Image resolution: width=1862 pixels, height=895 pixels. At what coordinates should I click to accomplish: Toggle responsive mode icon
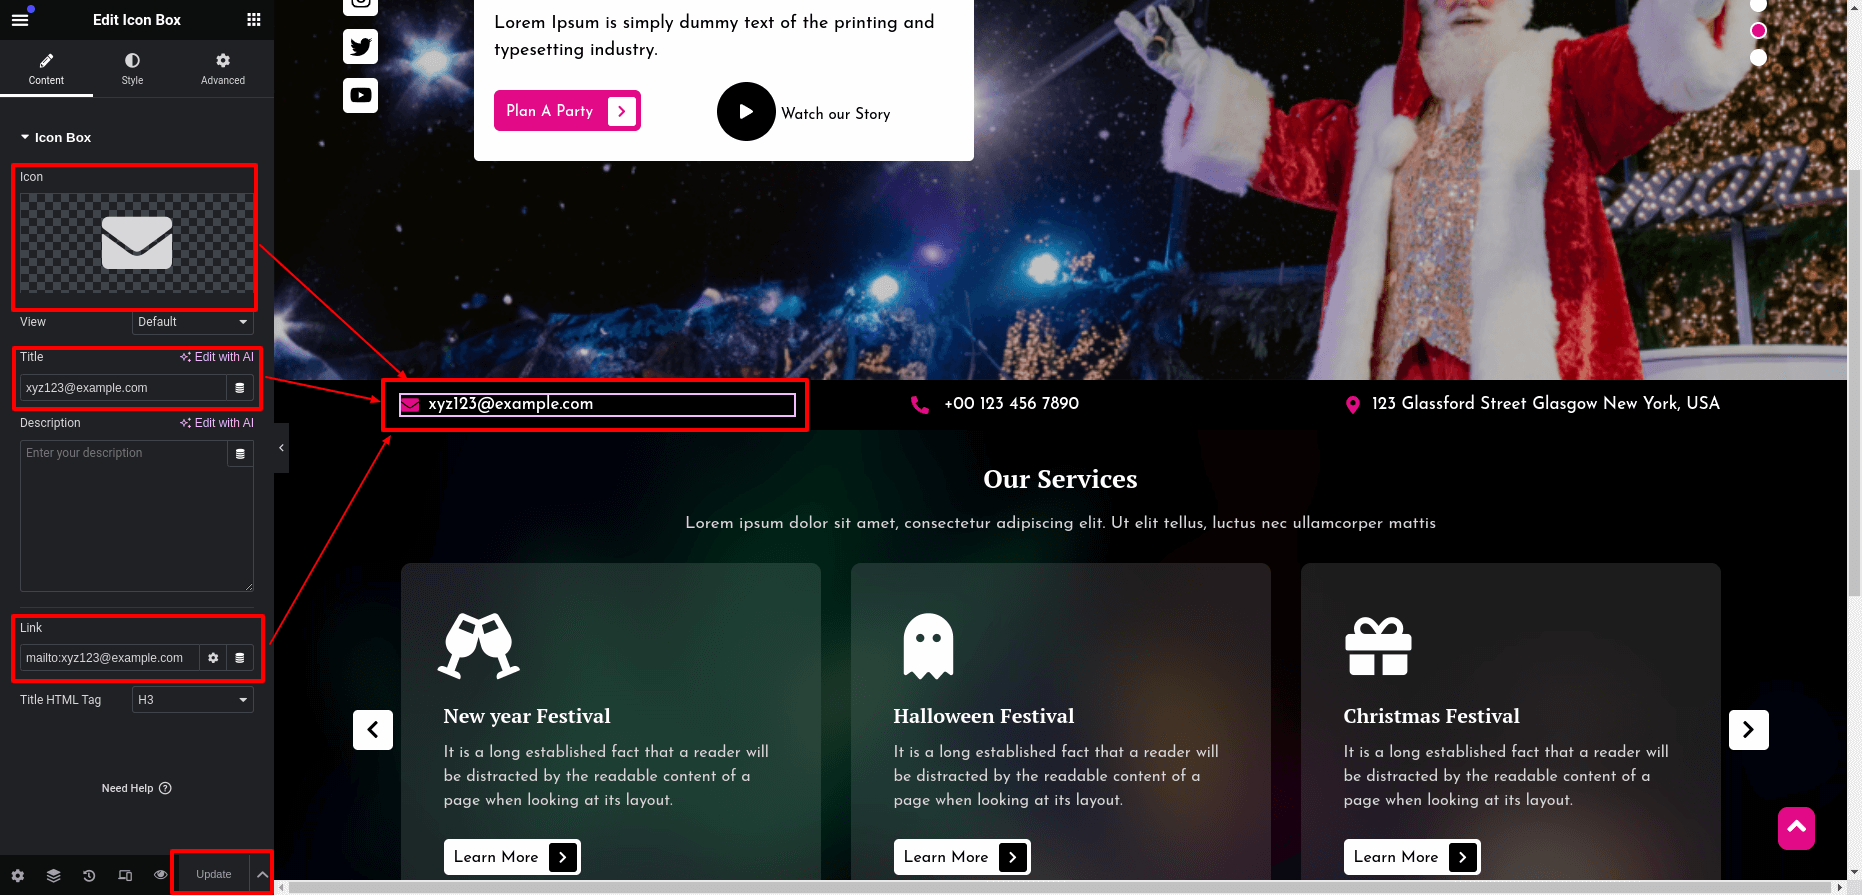[x=125, y=875]
